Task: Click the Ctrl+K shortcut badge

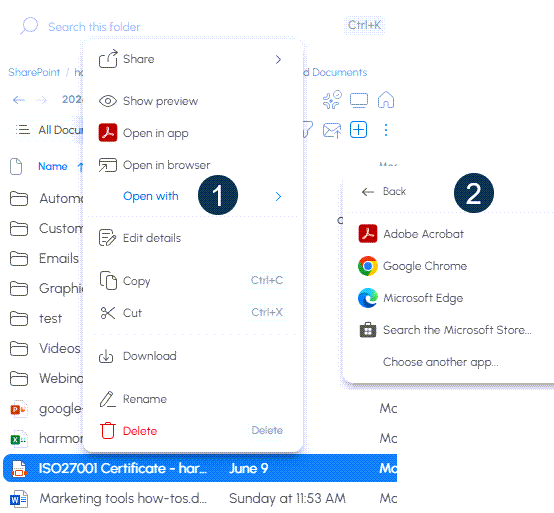Action: click(364, 25)
